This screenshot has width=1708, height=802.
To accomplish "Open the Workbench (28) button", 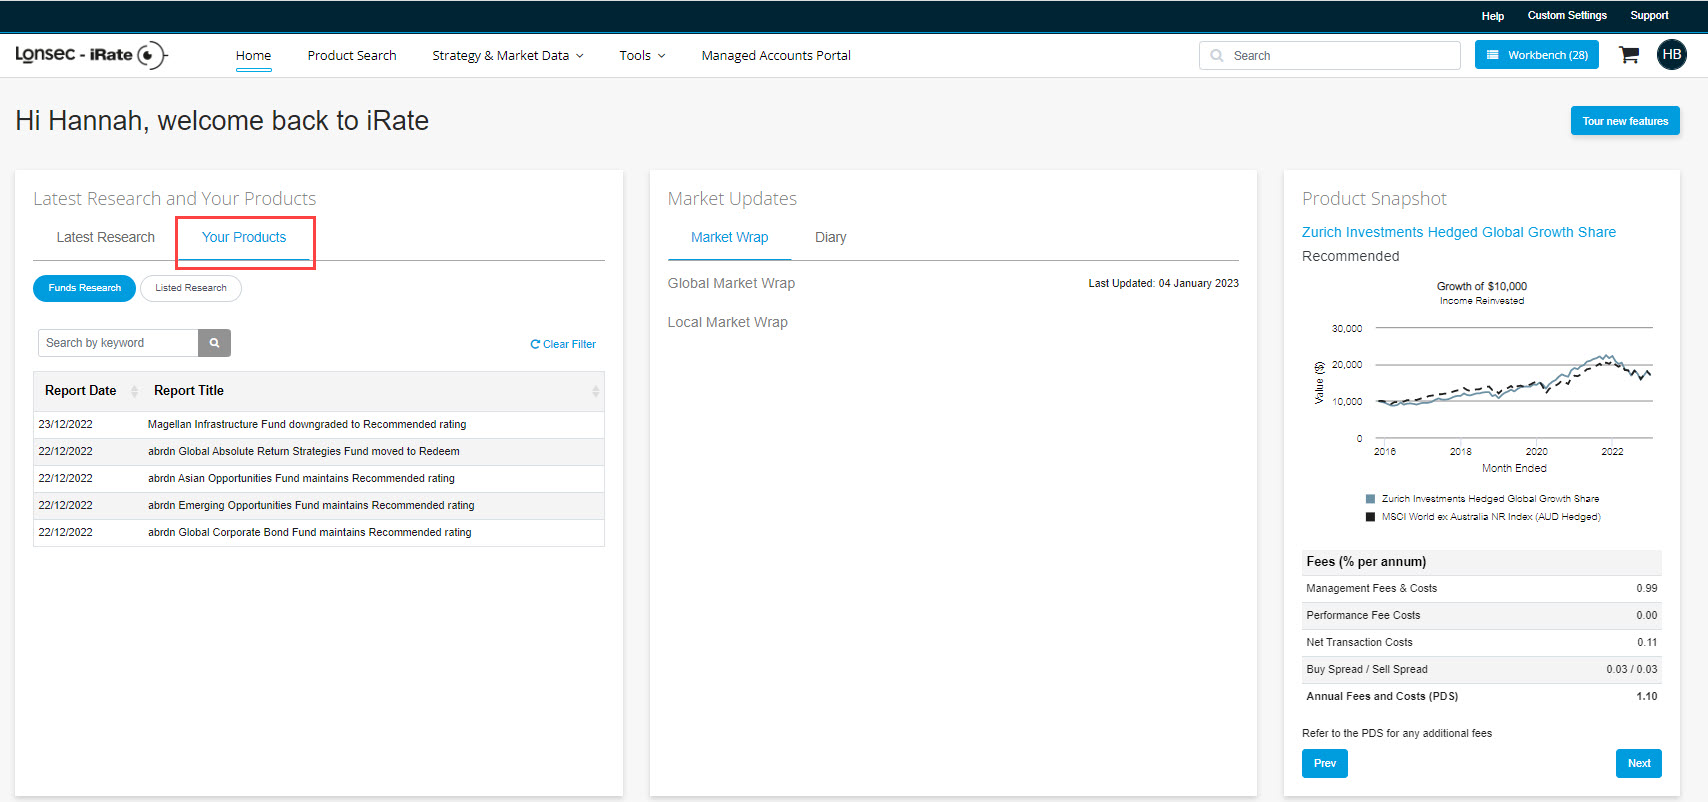I will pyautogui.click(x=1537, y=55).
